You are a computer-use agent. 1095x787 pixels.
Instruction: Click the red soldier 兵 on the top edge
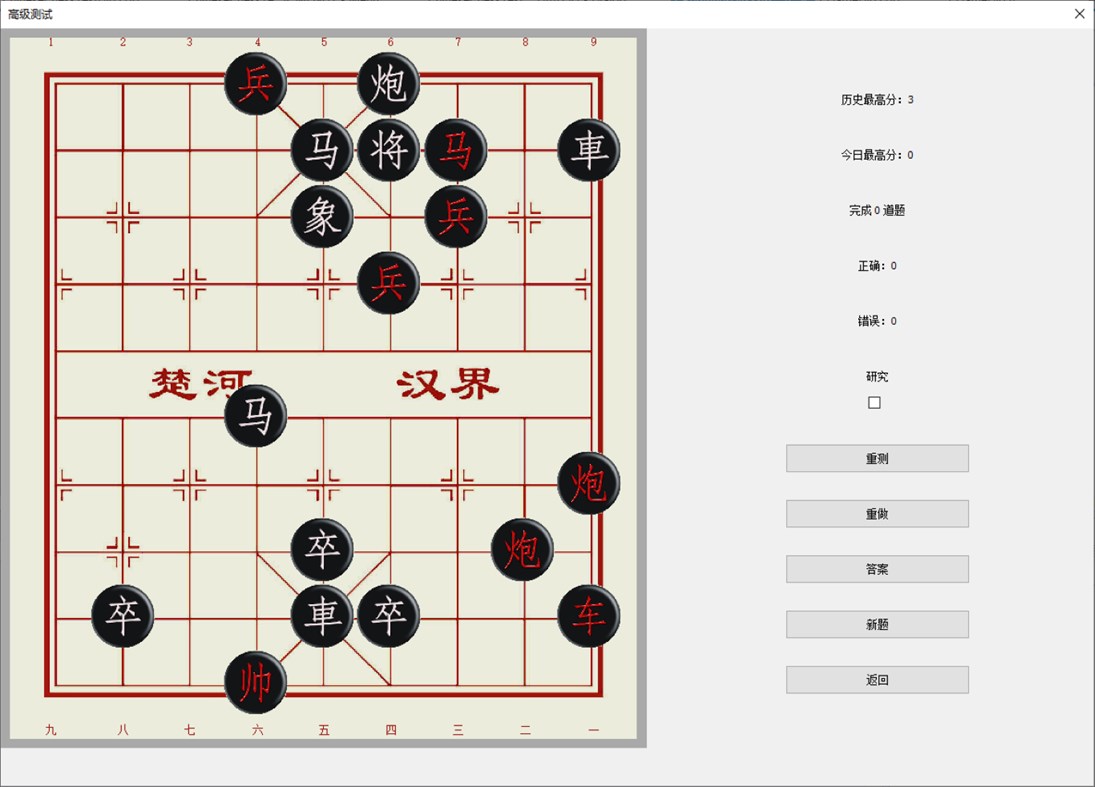[255, 83]
